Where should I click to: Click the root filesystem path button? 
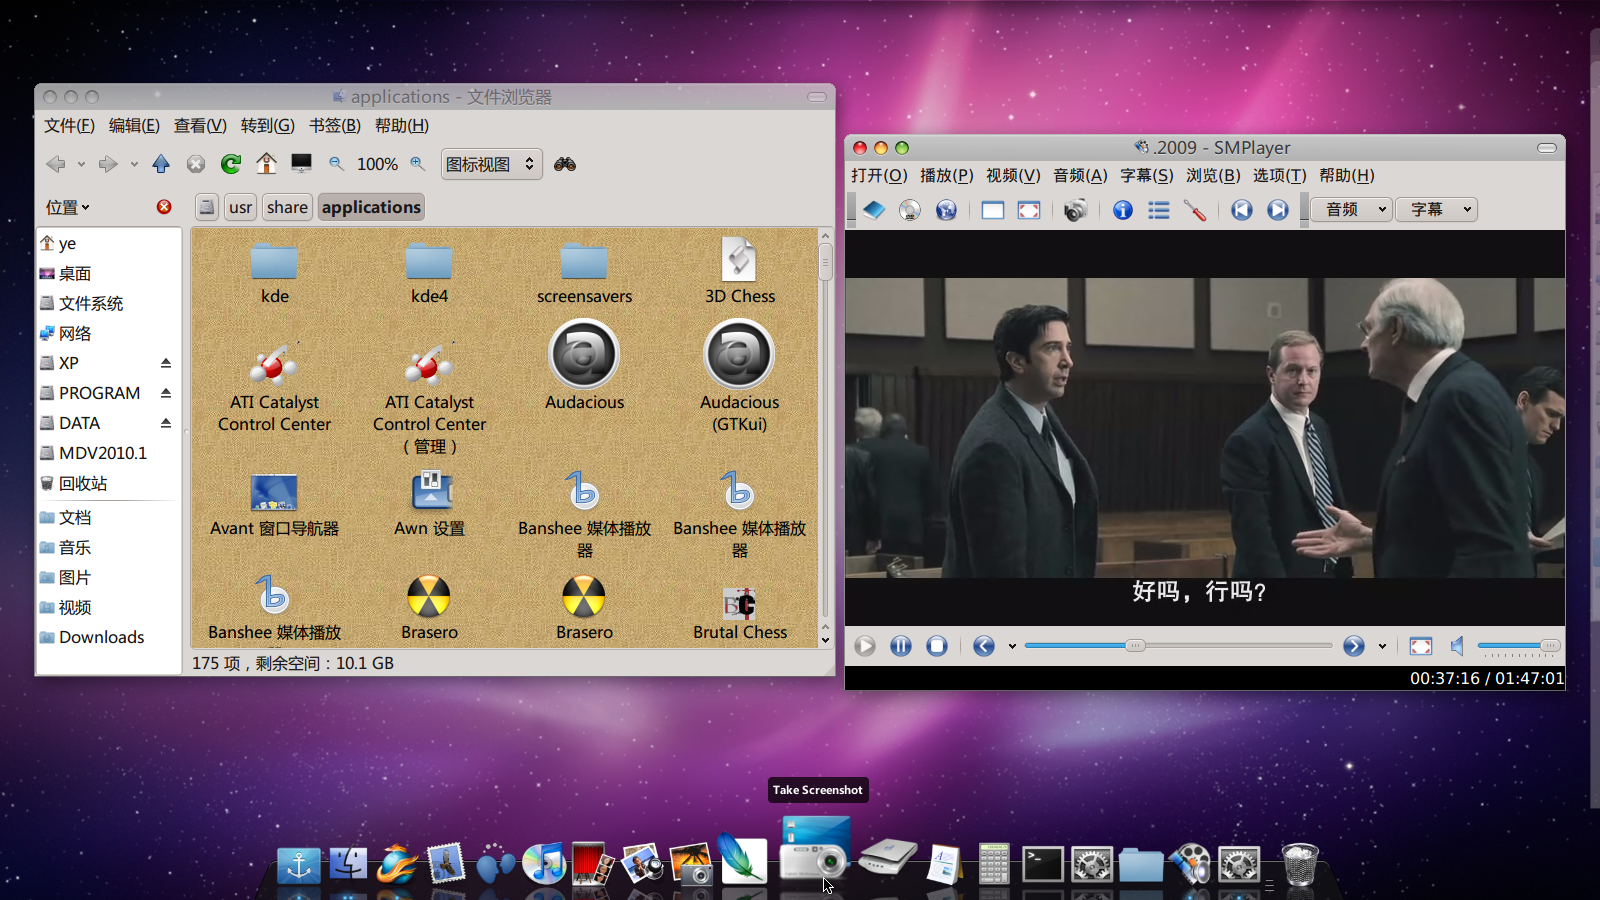tap(207, 207)
